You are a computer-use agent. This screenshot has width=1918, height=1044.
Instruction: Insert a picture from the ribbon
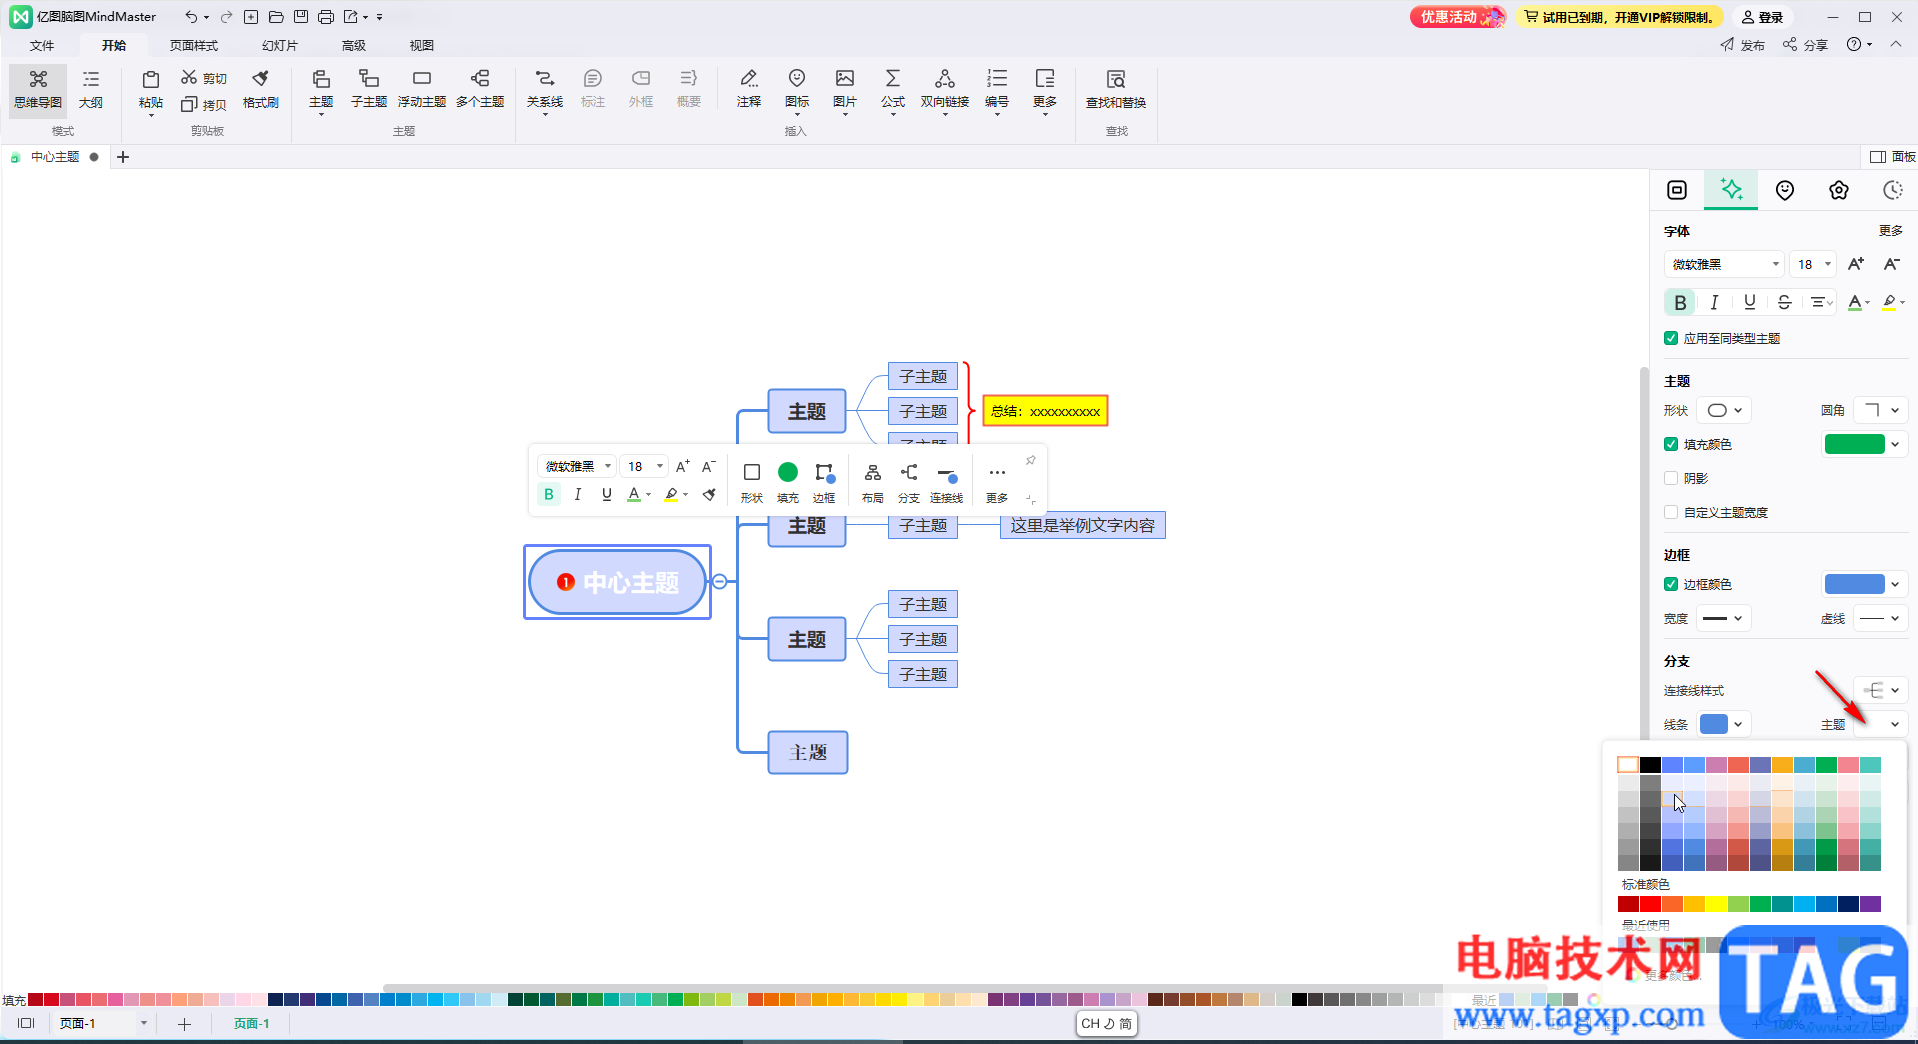pyautogui.click(x=845, y=89)
